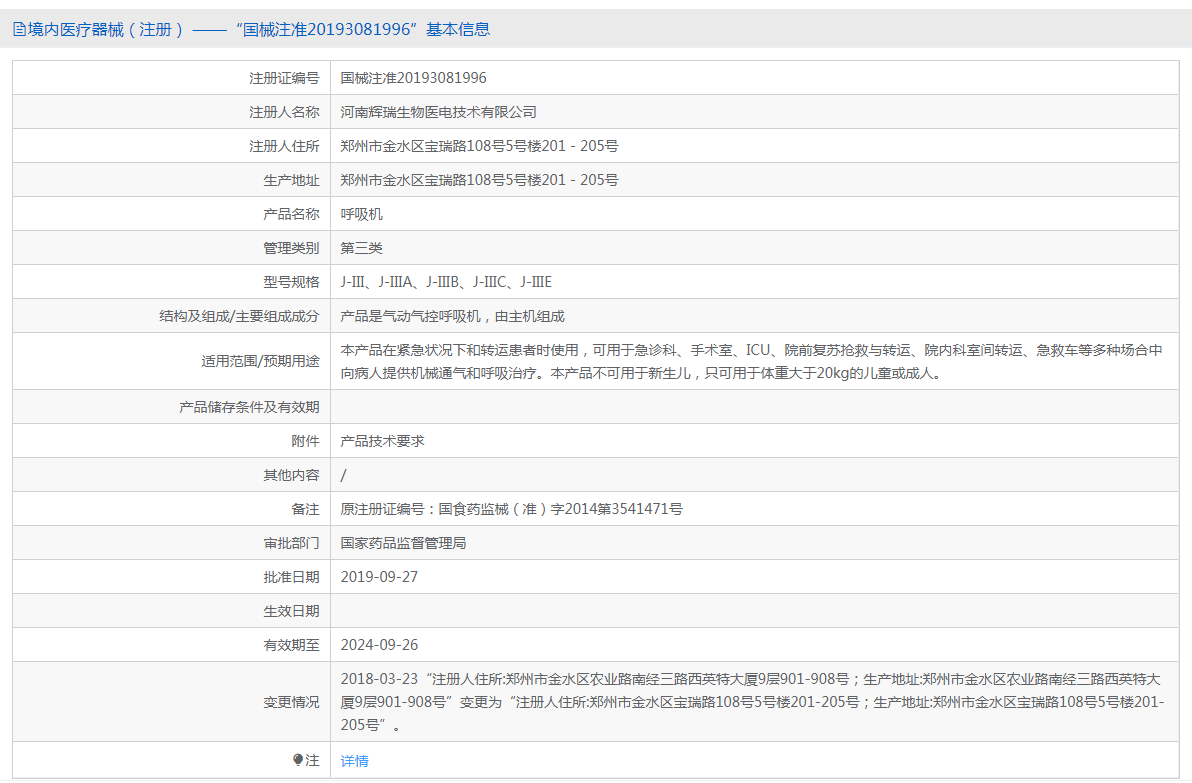Viewport: 1192px width, 783px height.
Task: Select the address in the 注册人住所 row
Action: pyautogui.click(x=479, y=146)
